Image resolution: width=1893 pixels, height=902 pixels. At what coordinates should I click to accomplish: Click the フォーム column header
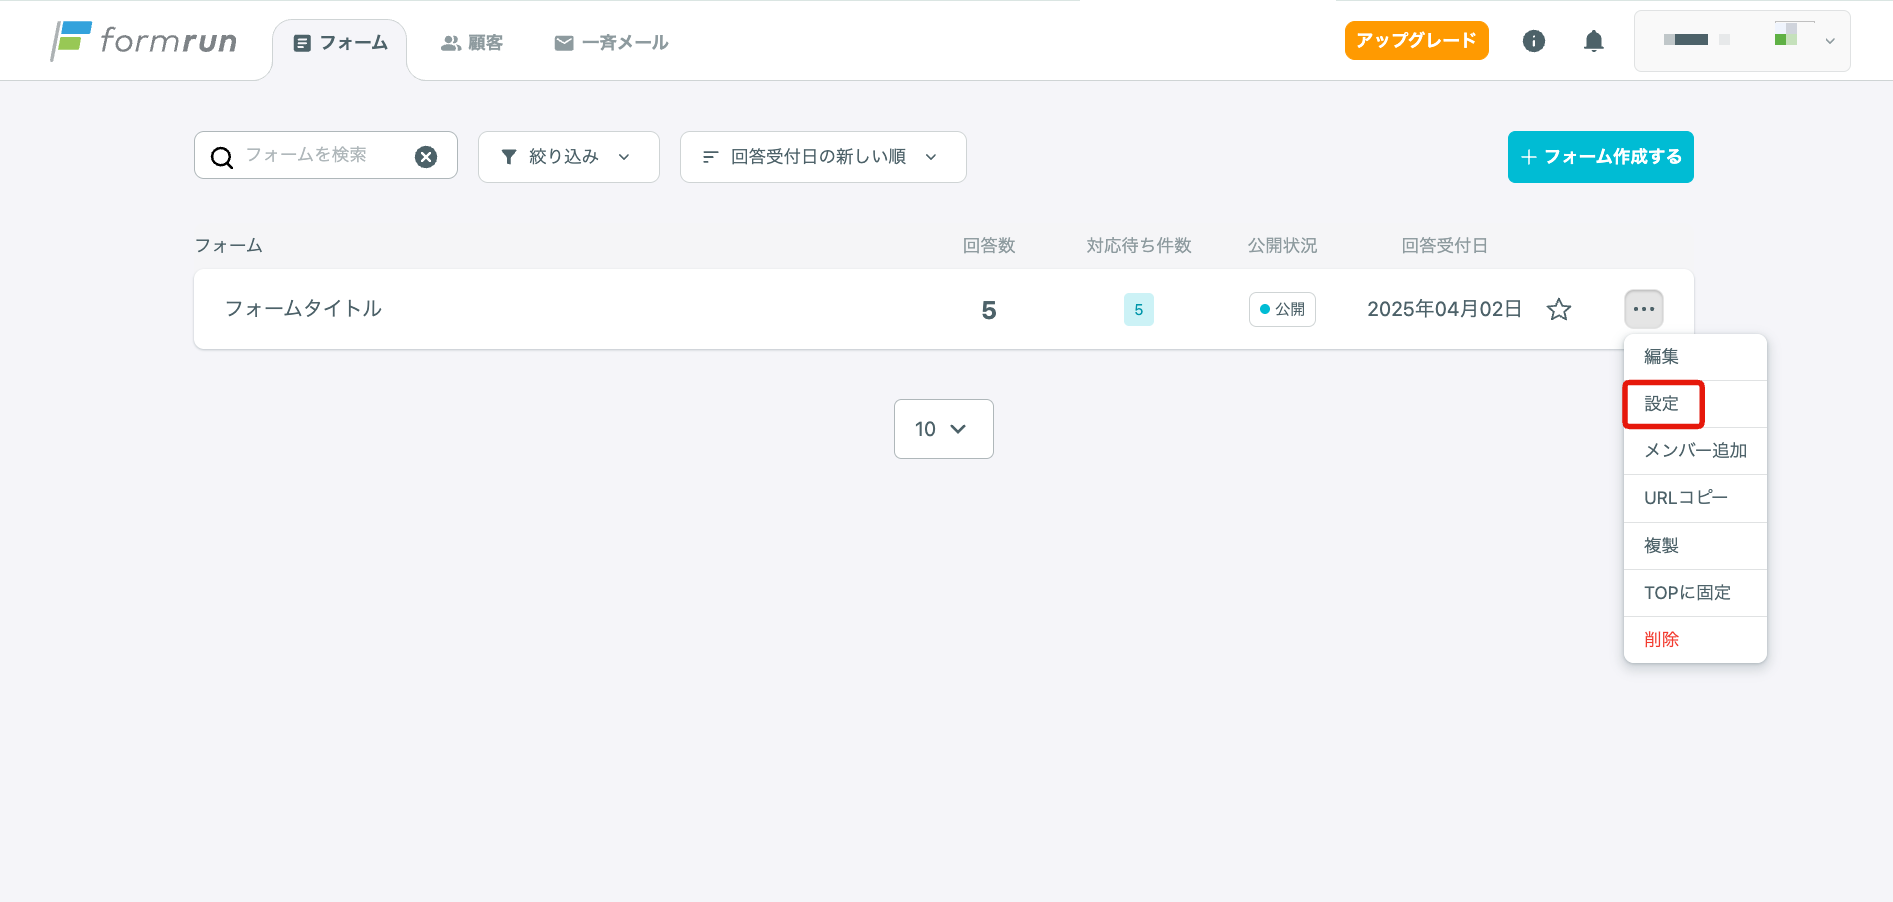pos(228,246)
